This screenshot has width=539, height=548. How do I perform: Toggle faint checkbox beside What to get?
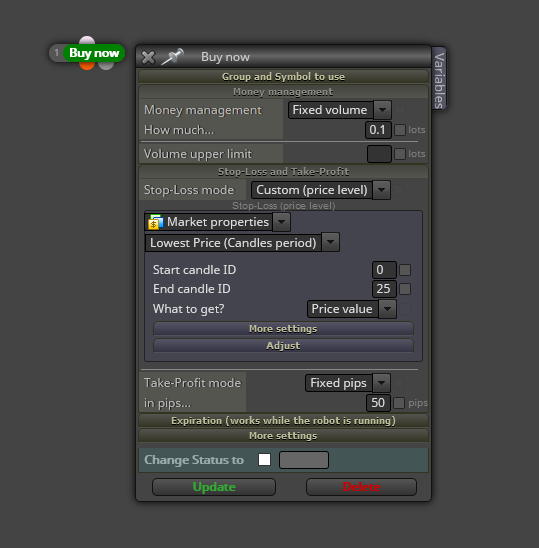click(x=405, y=309)
